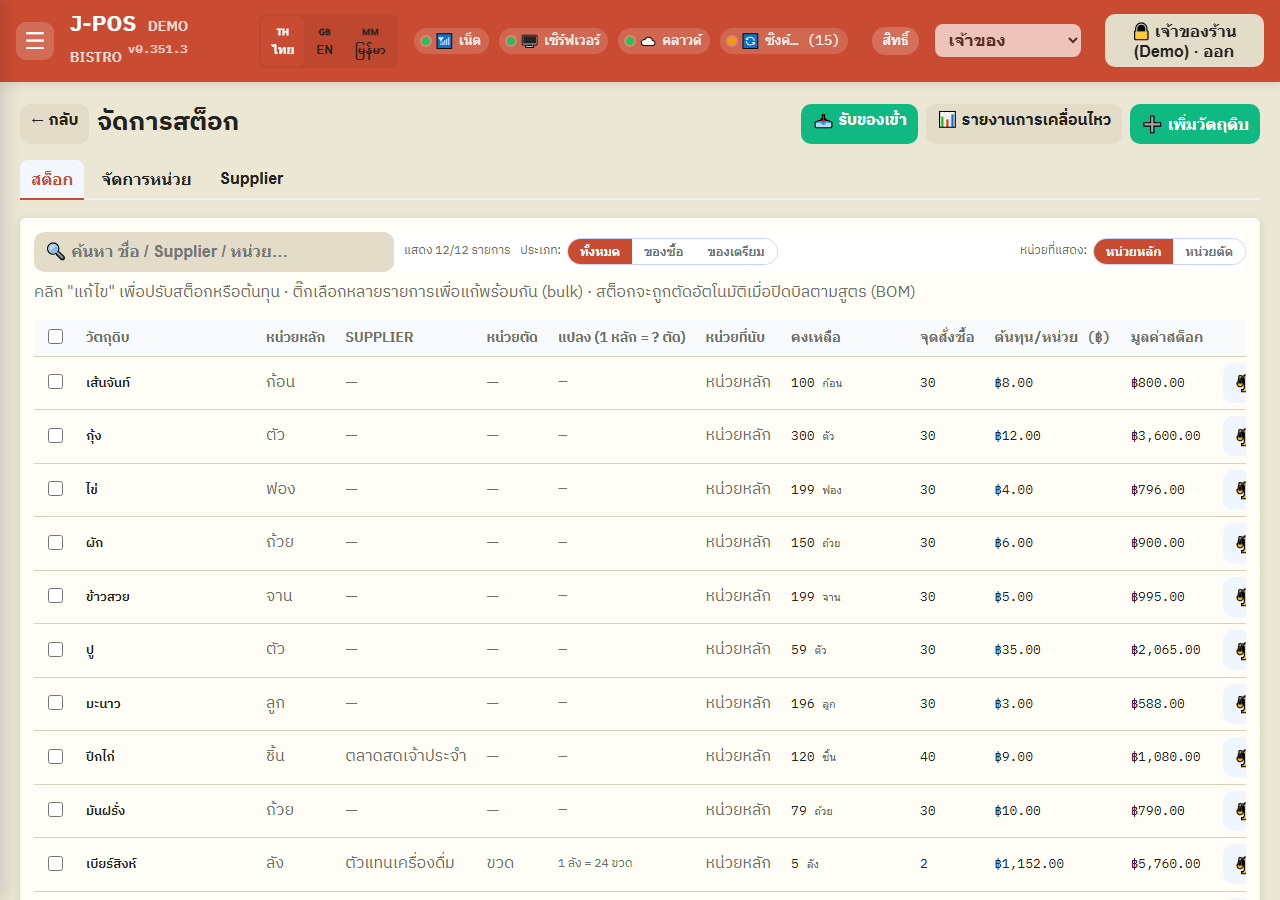Add a new ingredient with "เพิ่มวัตถุดิบ"
Image resolution: width=1280 pixels, height=900 pixels.
click(x=1195, y=124)
